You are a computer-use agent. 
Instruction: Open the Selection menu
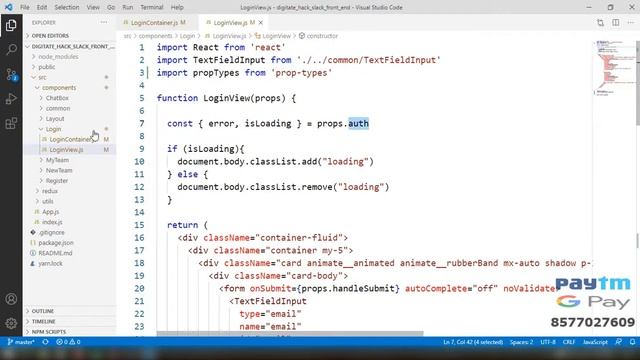tap(67, 7)
